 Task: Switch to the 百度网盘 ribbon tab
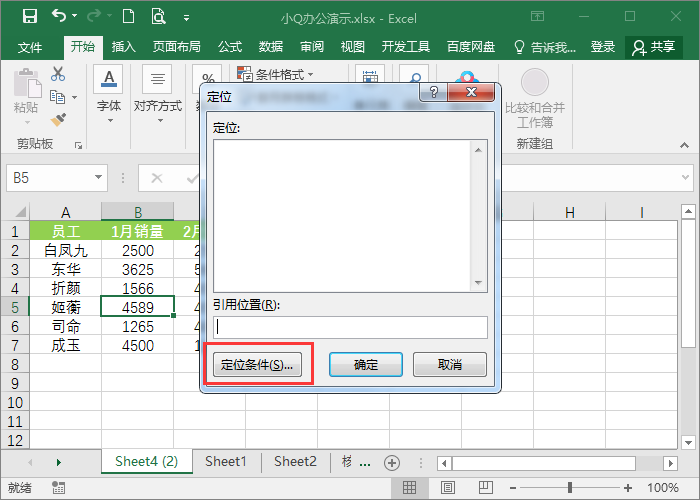(471, 46)
